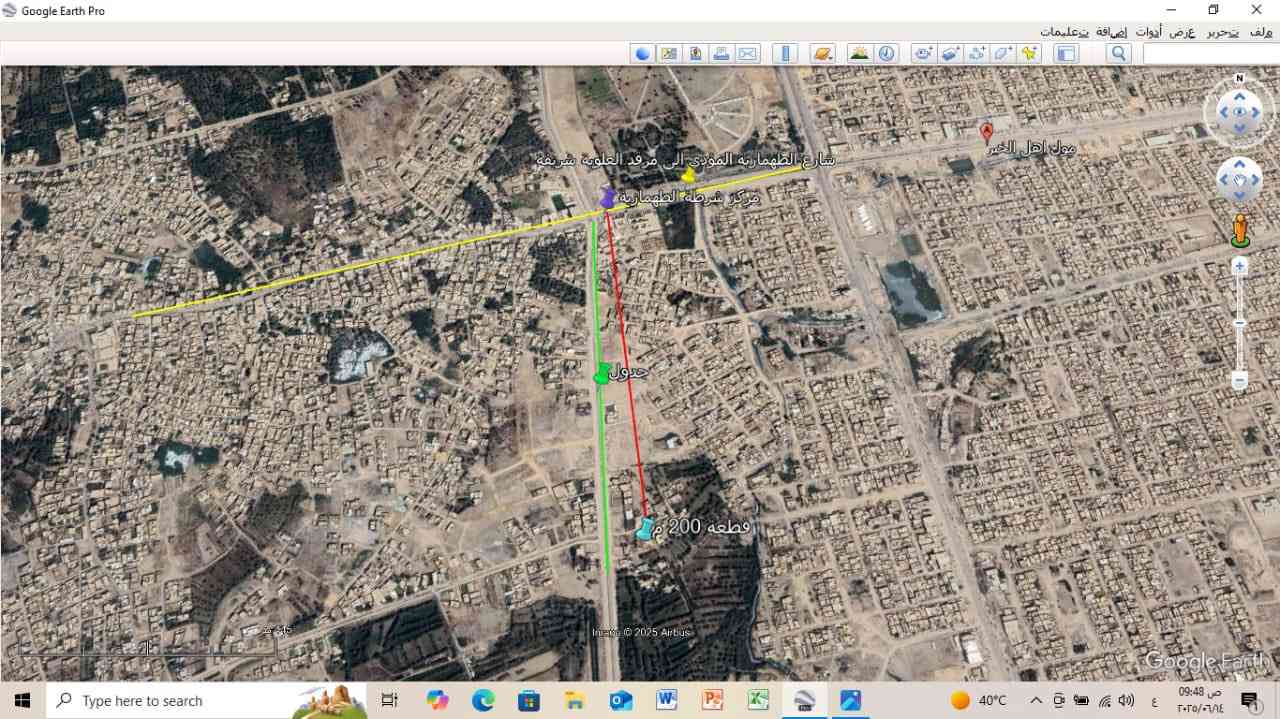The image size is (1280, 719).
Task: Open the ملف (File) menu
Action: tap(1259, 32)
